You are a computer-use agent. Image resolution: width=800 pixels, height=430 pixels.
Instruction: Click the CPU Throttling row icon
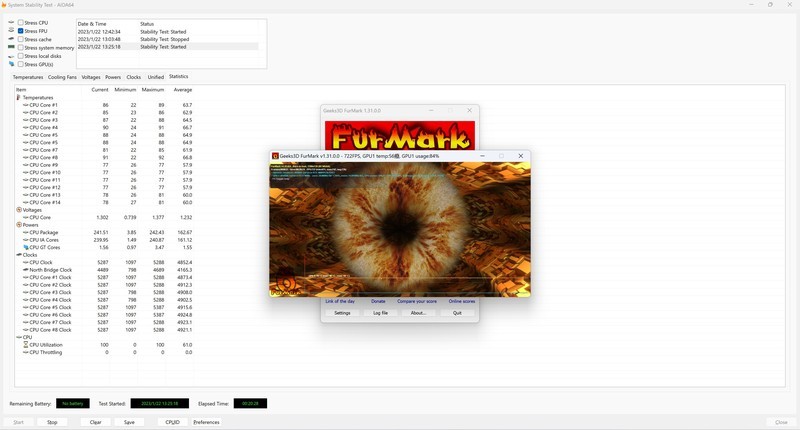[26, 352]
